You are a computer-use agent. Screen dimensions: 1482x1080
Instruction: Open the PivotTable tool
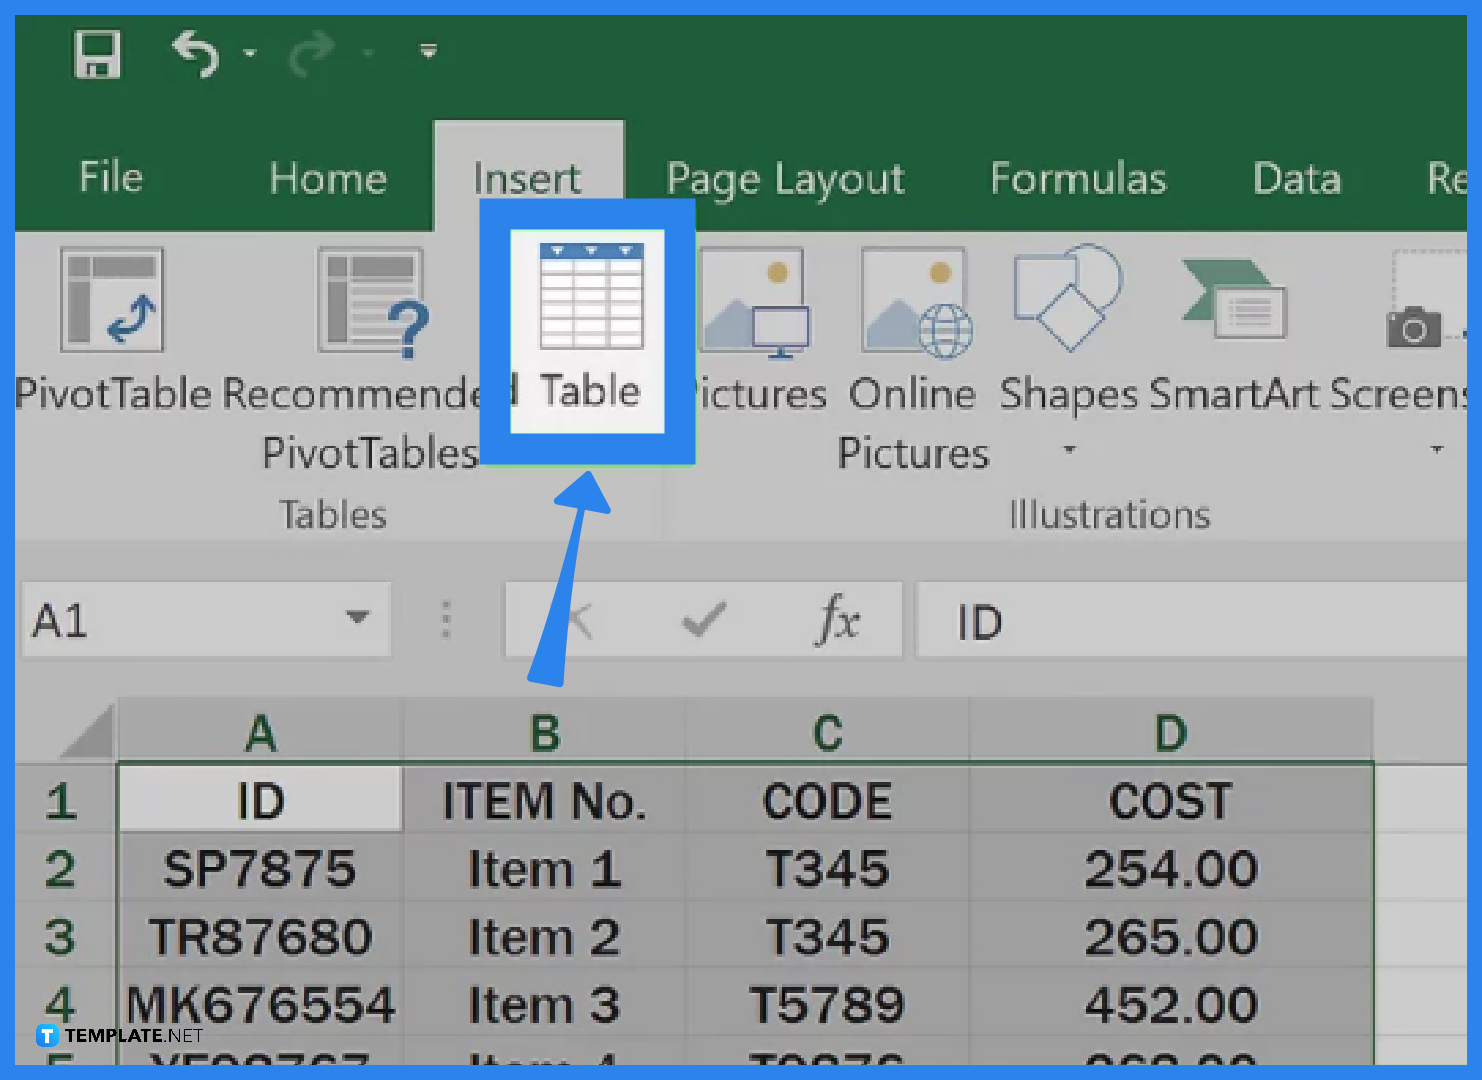point(111,300)
